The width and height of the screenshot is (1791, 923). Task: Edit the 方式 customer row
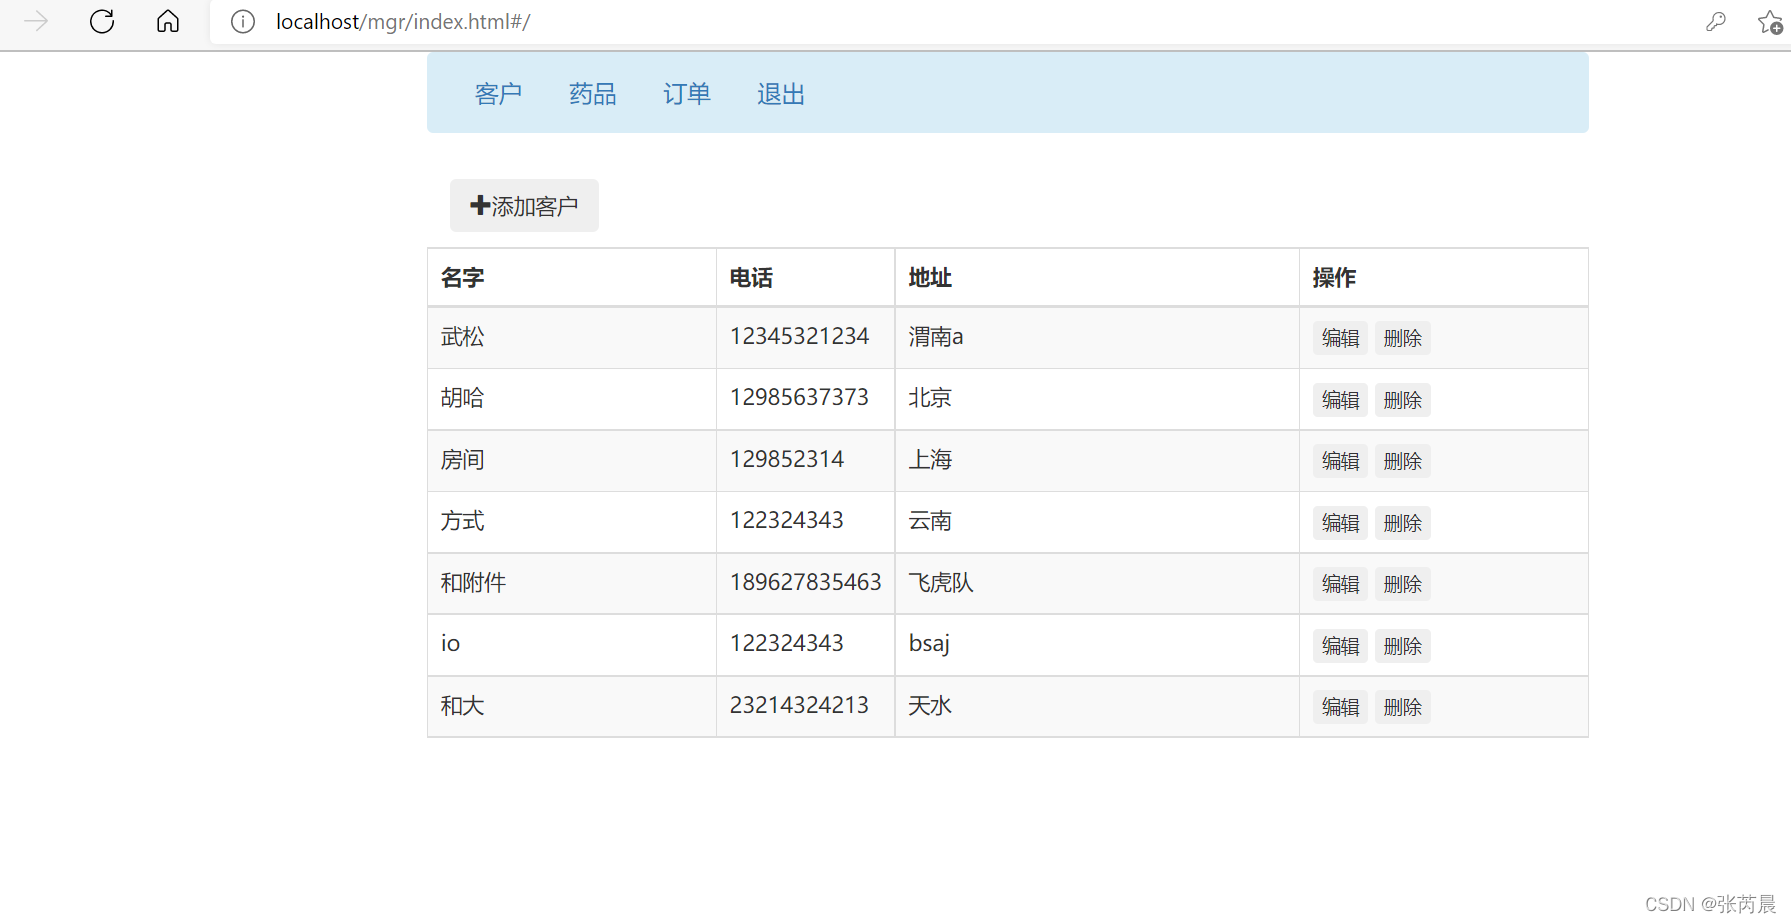tap(1340, 523)
